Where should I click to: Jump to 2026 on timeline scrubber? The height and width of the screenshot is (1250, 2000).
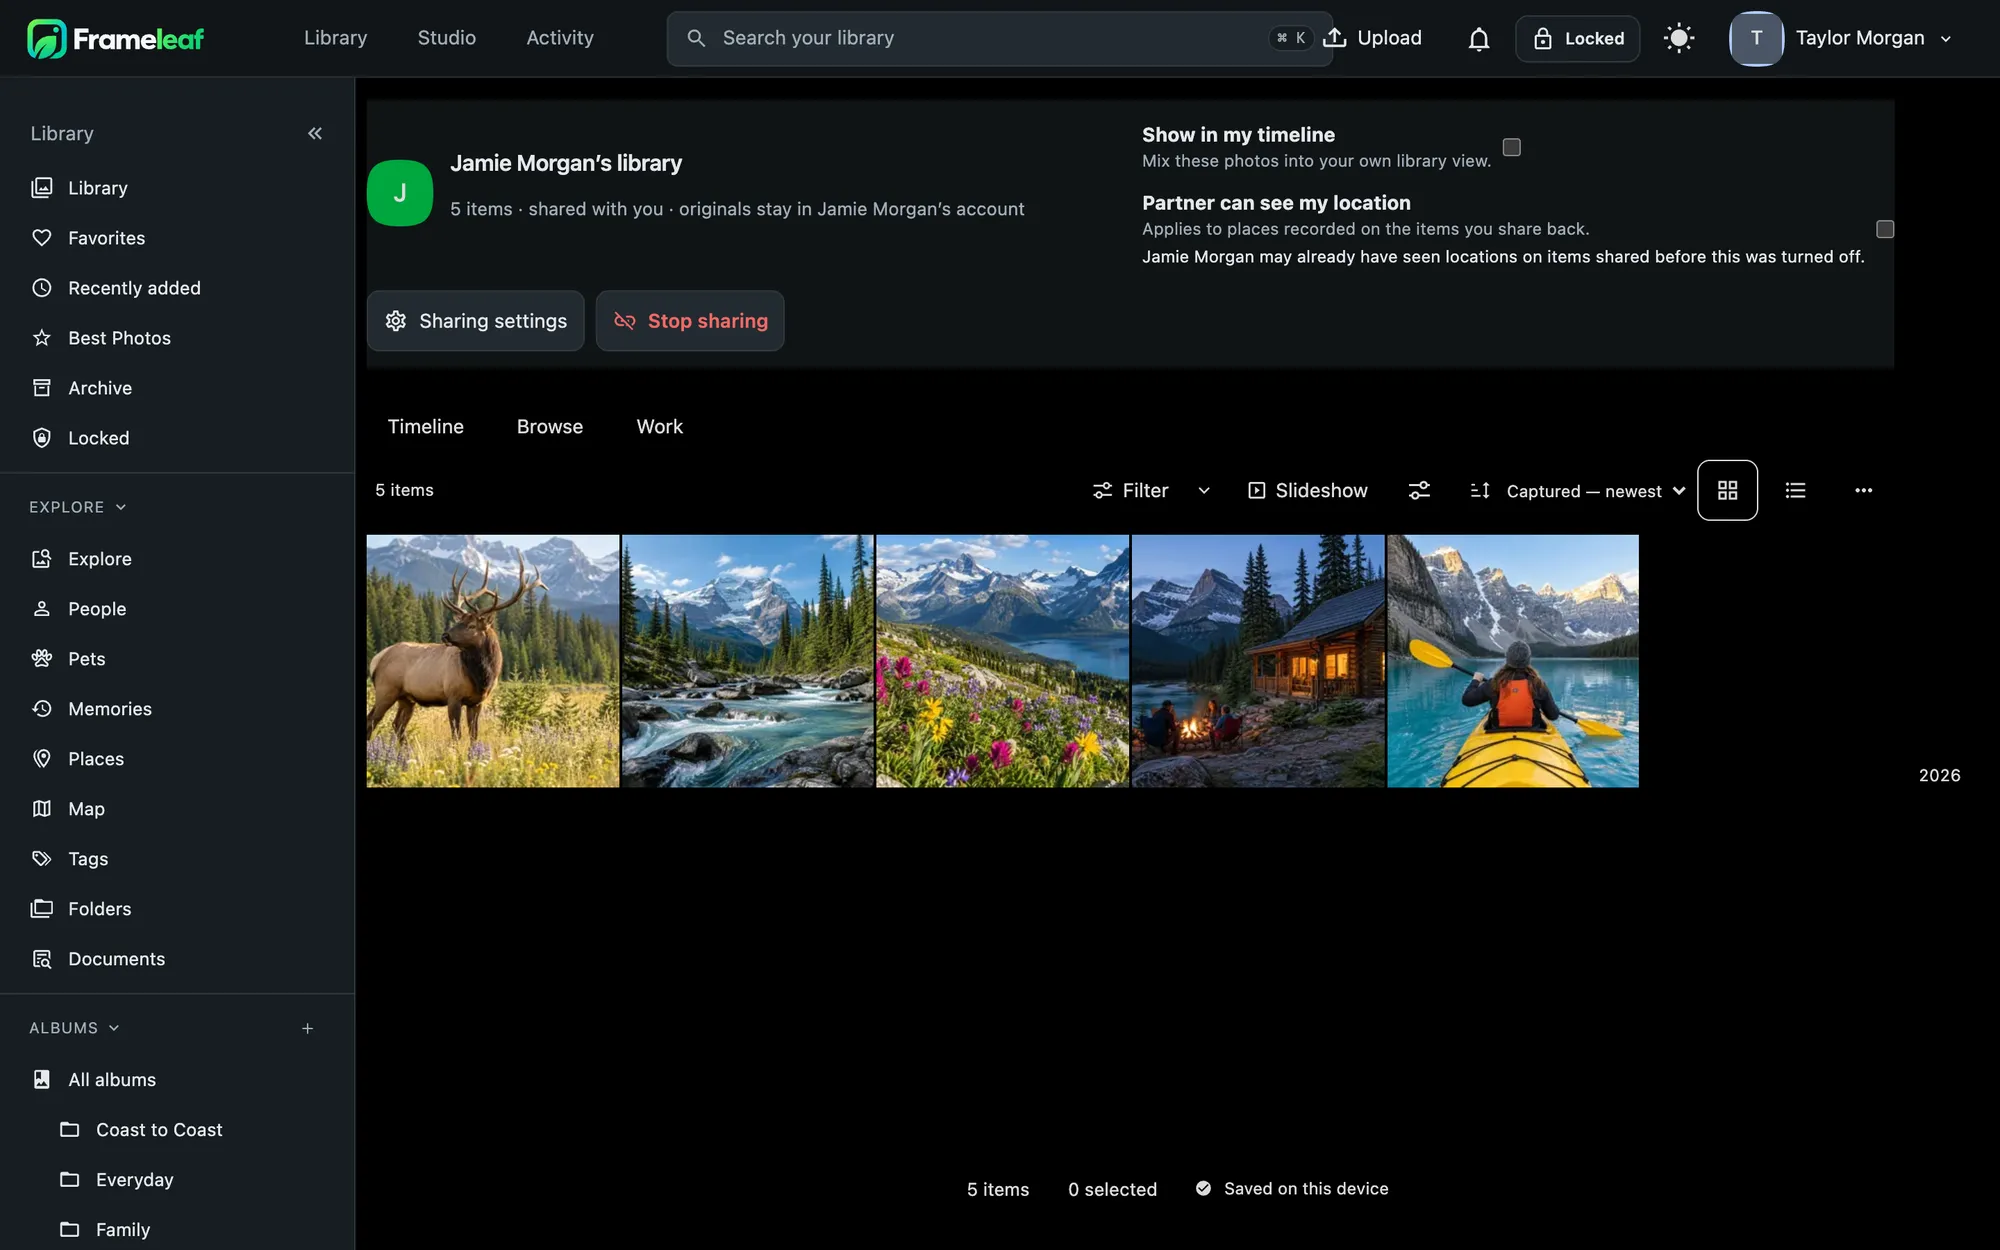1939,776
